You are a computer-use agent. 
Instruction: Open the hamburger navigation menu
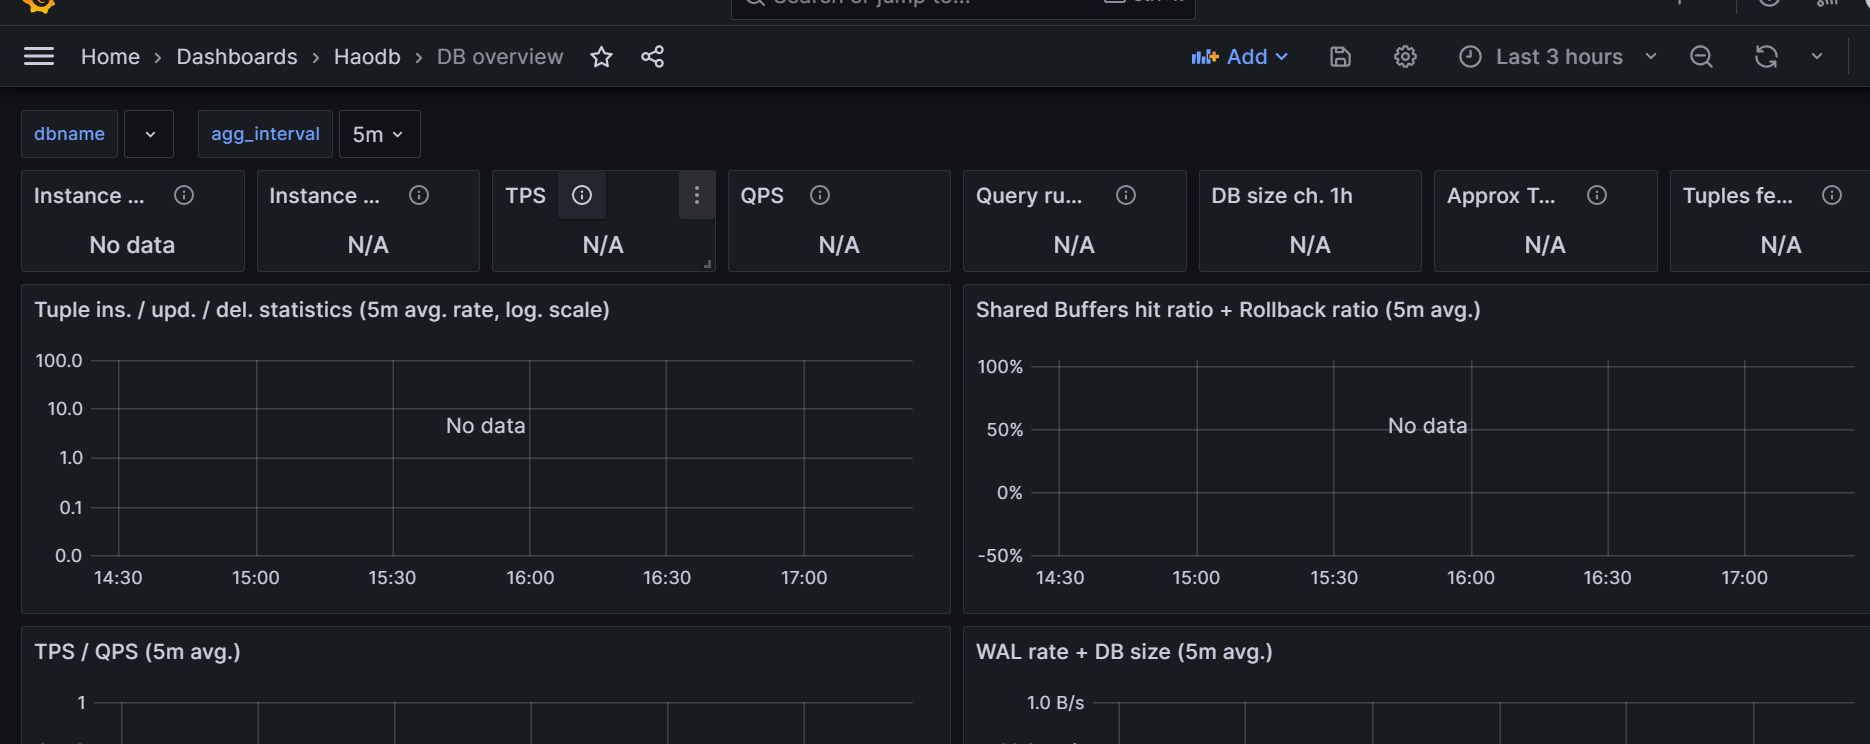tap(39, 57)
